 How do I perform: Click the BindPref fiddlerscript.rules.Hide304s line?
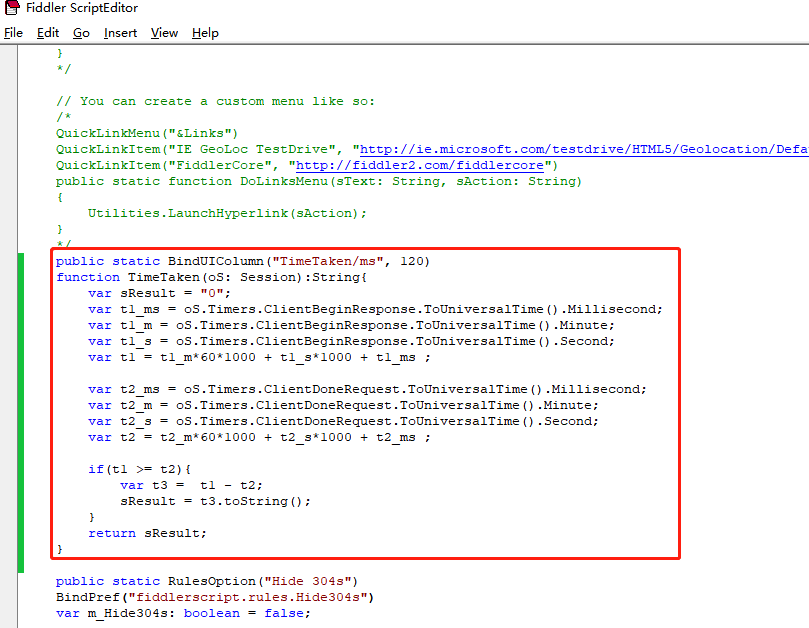(x=215, y=597)
